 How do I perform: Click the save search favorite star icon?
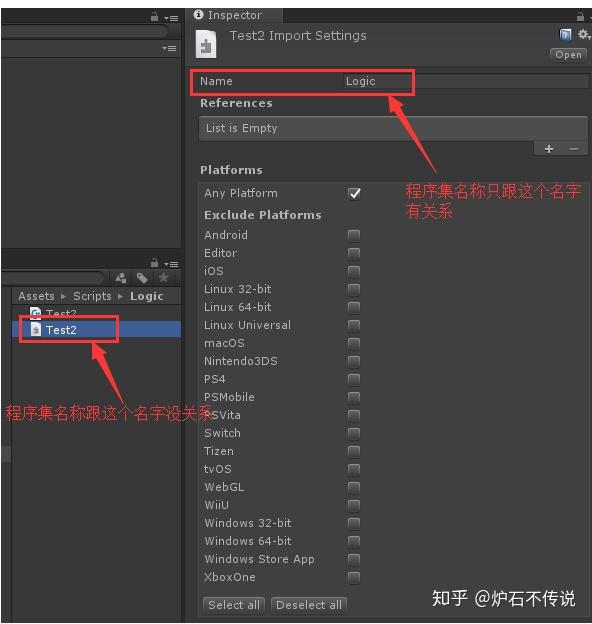point(164,277)
